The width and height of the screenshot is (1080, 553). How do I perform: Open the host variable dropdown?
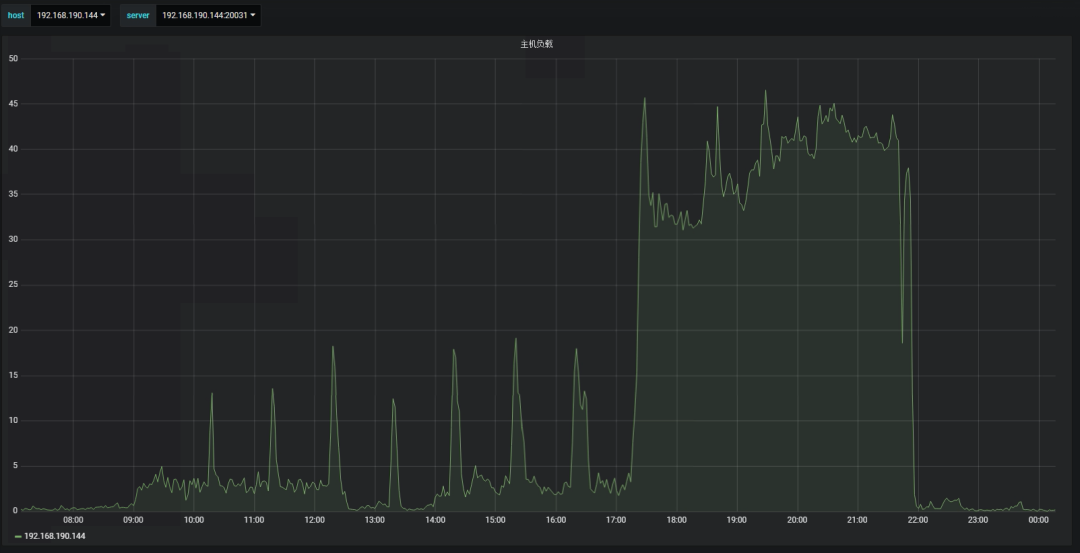click(70, 15)
